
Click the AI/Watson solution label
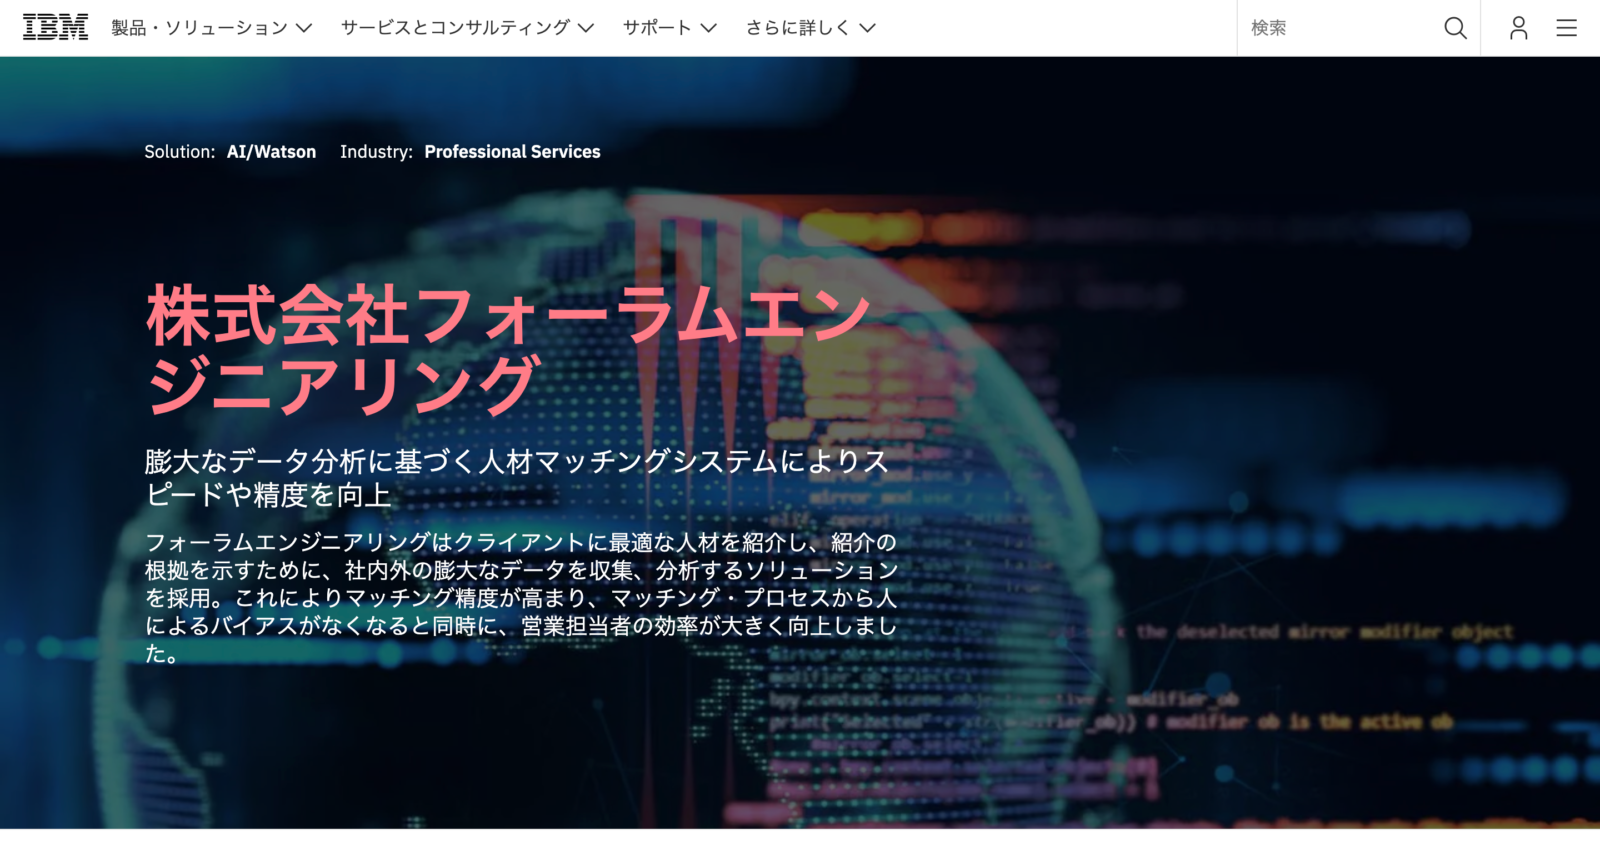271,152
